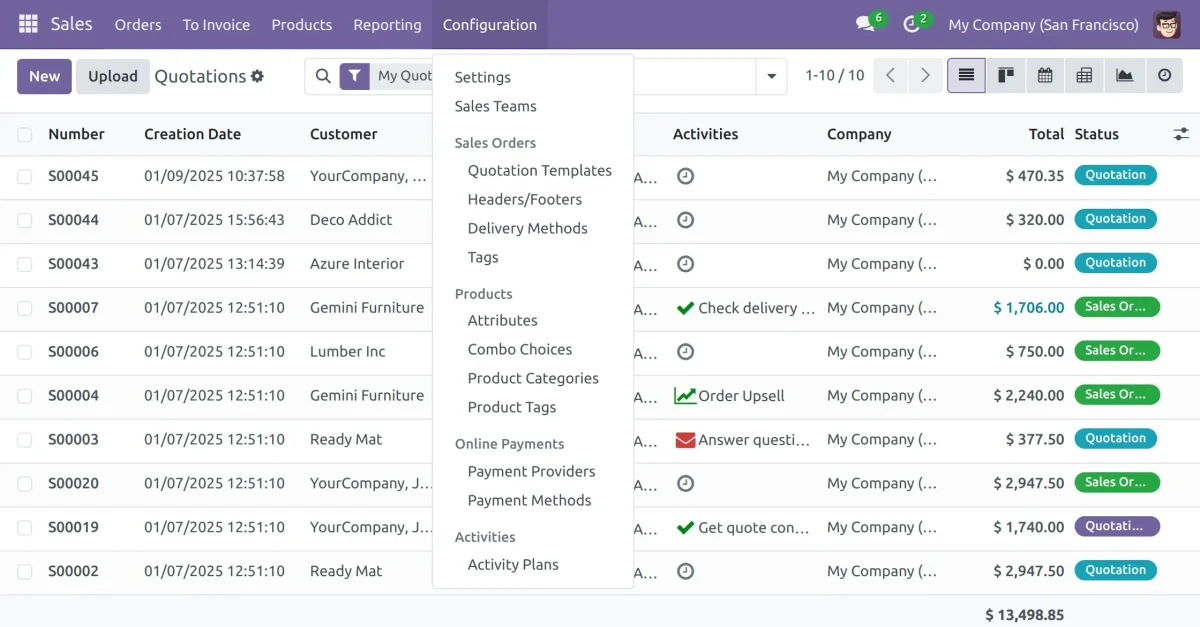This screenshot has height=627, width=1200.
Task: Open the Quotations gear settings menu
Action: tap(258, 75)
